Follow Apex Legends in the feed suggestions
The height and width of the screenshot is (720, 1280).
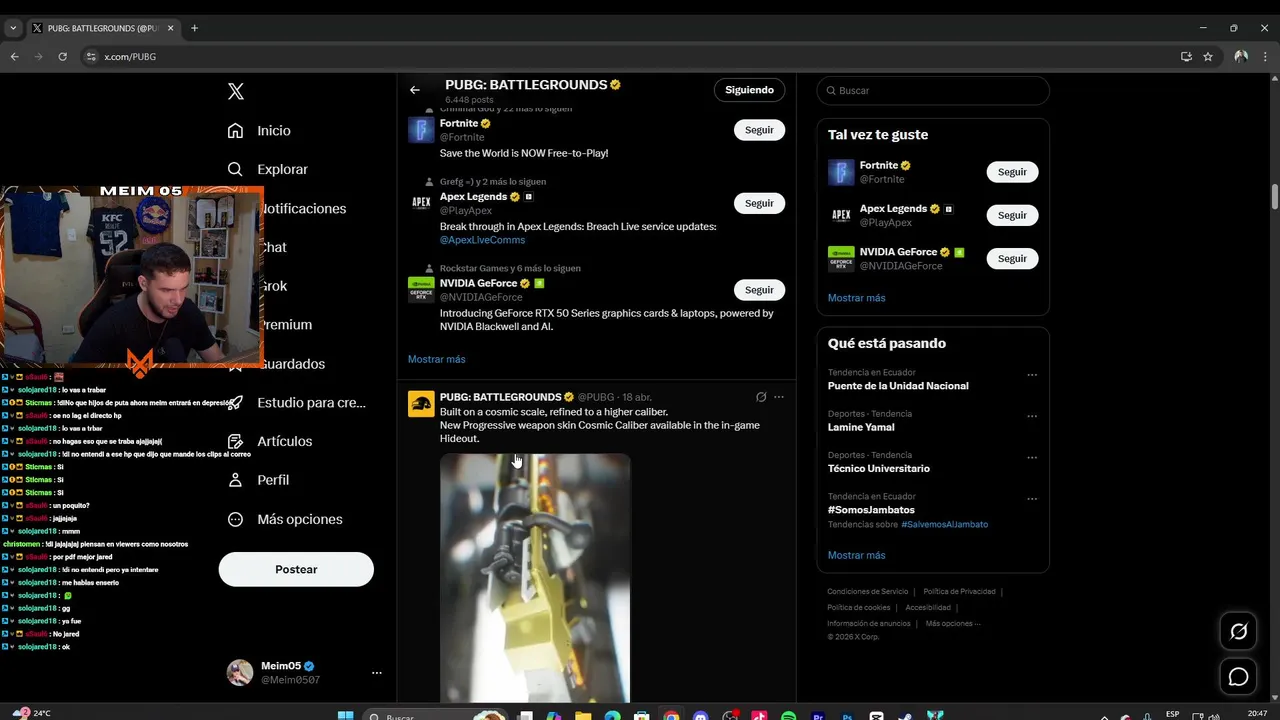[759, 203]
